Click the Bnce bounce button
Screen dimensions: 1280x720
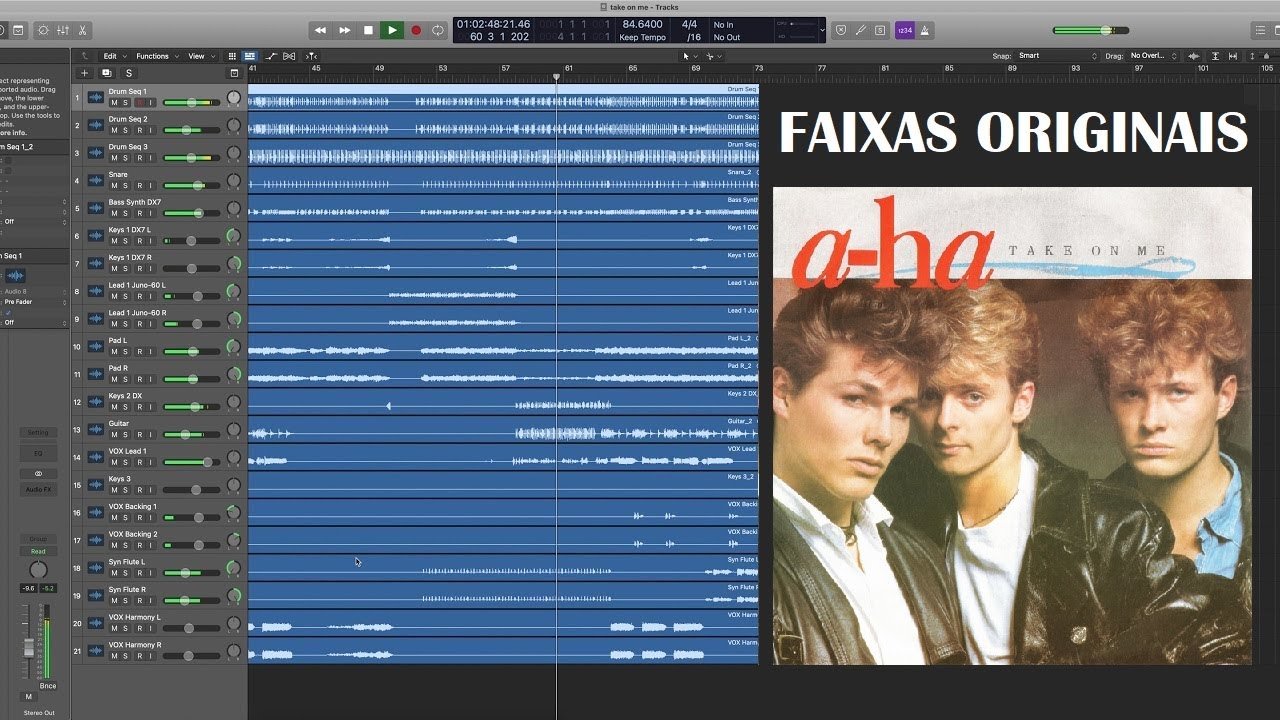(48, 686)
